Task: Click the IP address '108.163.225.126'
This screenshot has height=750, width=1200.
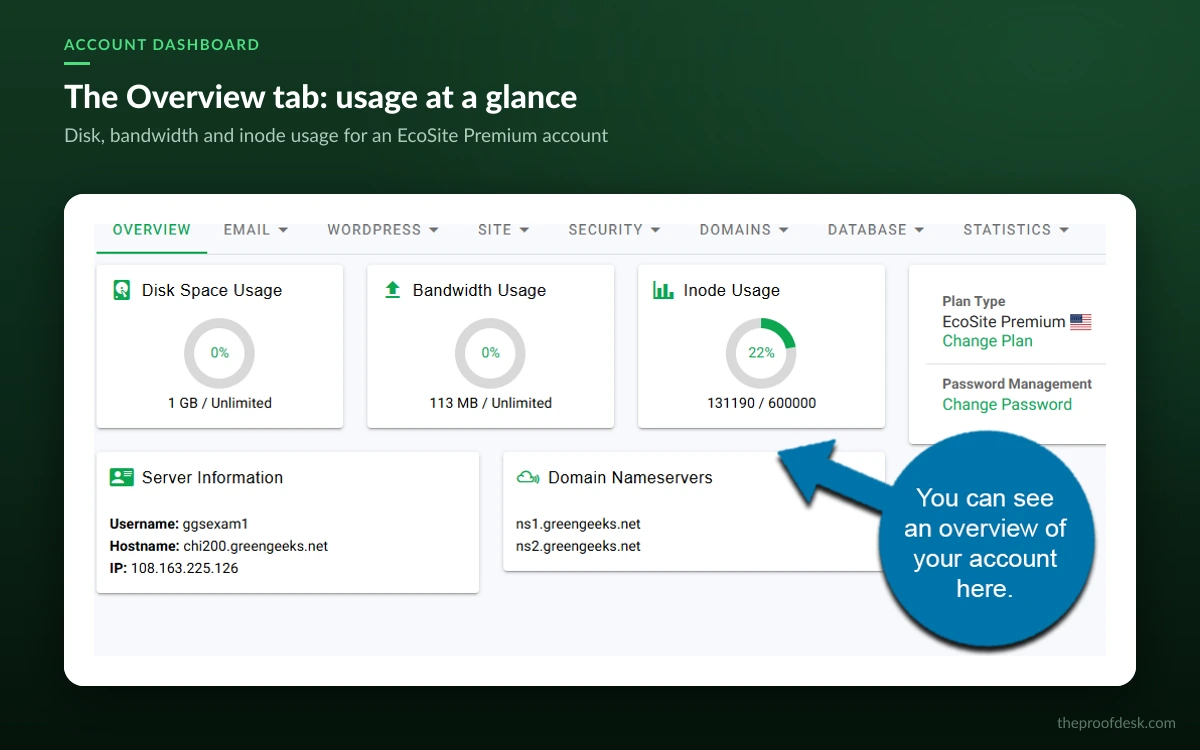Action: (x=185, y=568)
